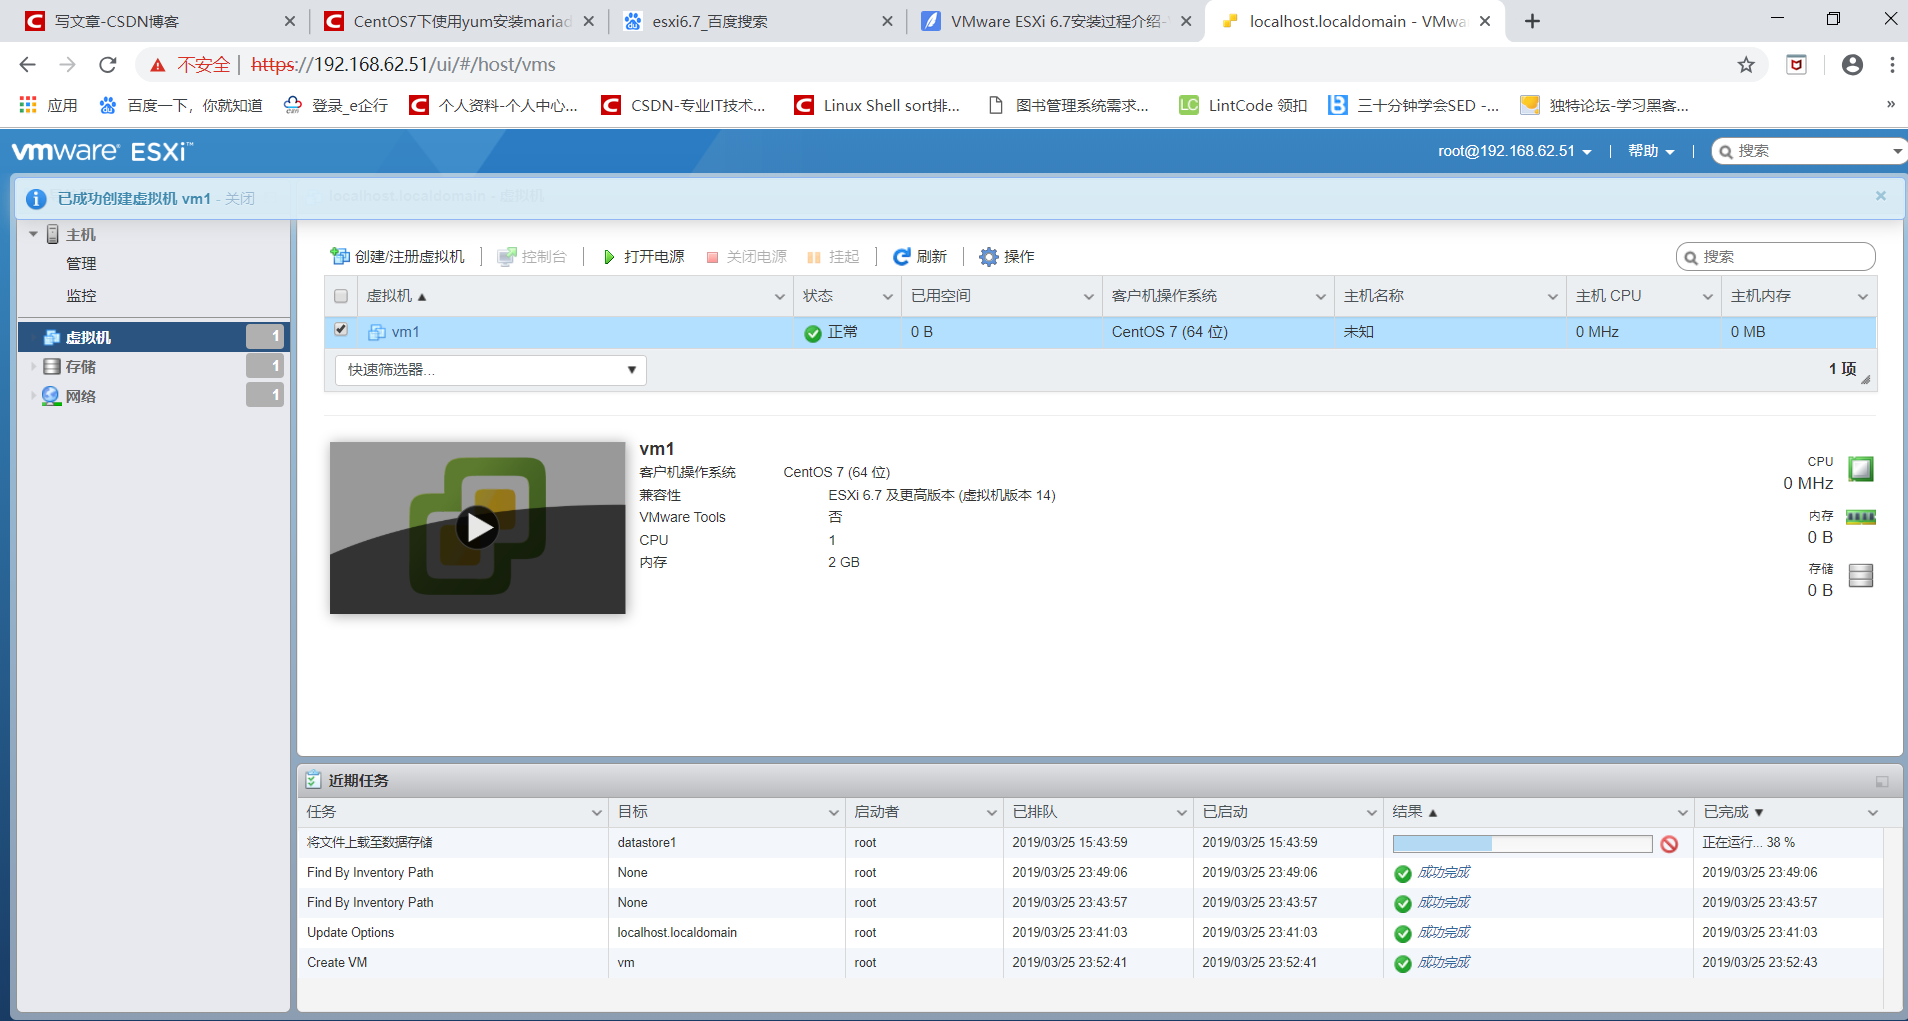Open the Task (任务) column dropdown arrow

point(597,813)
